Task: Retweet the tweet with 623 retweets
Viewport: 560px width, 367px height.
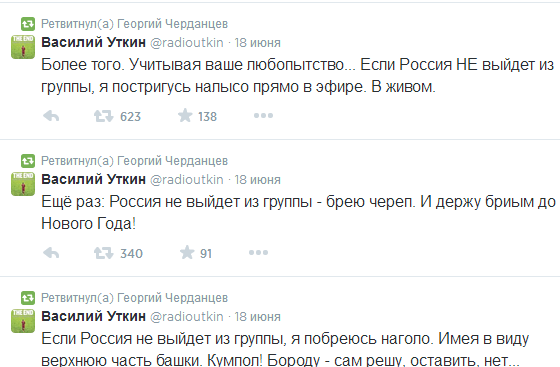Action: point(104,116)
